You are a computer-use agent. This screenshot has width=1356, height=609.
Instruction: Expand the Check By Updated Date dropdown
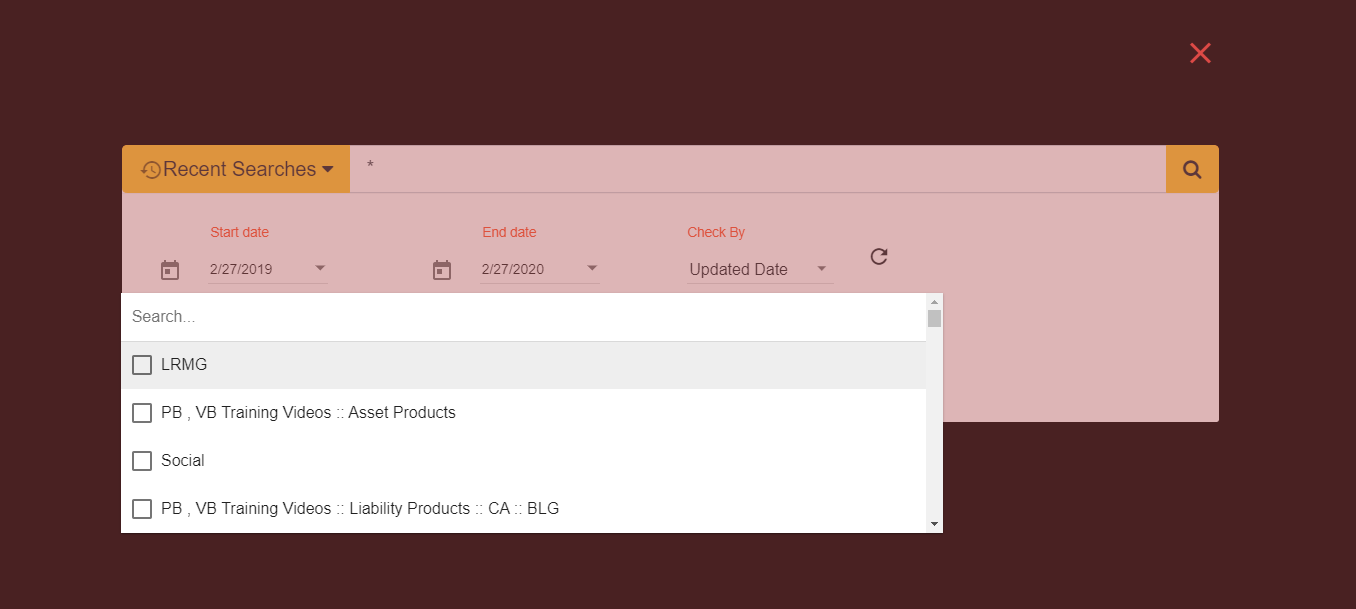click(x=760, y=269)
